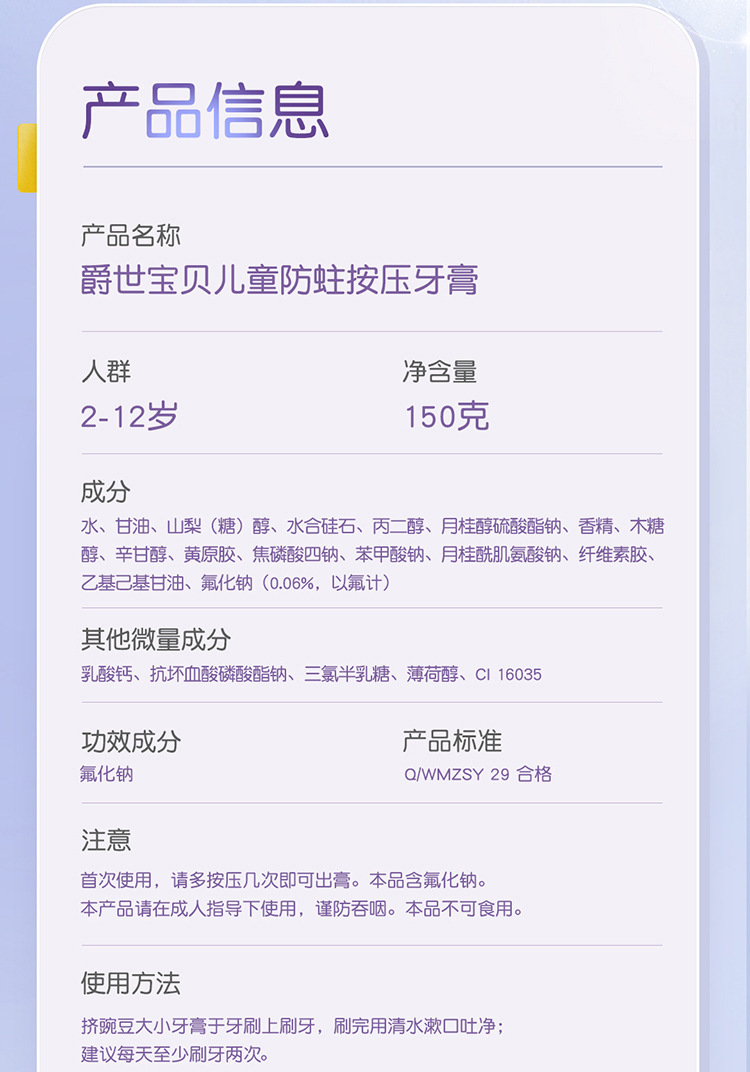750x1072 pixels.
Task: Click the 成分 section heading
Action: click(105, 492)
